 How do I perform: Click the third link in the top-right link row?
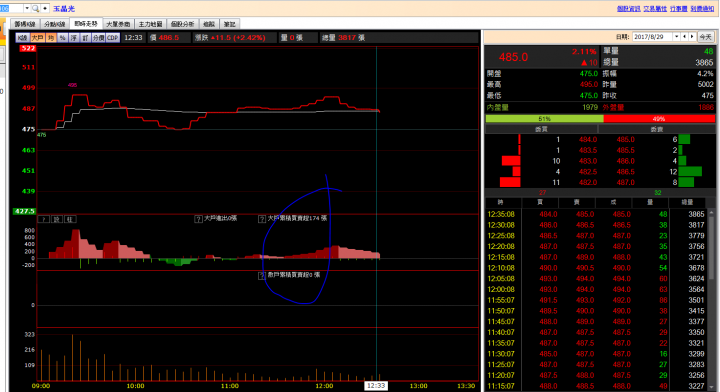[678, 9]
